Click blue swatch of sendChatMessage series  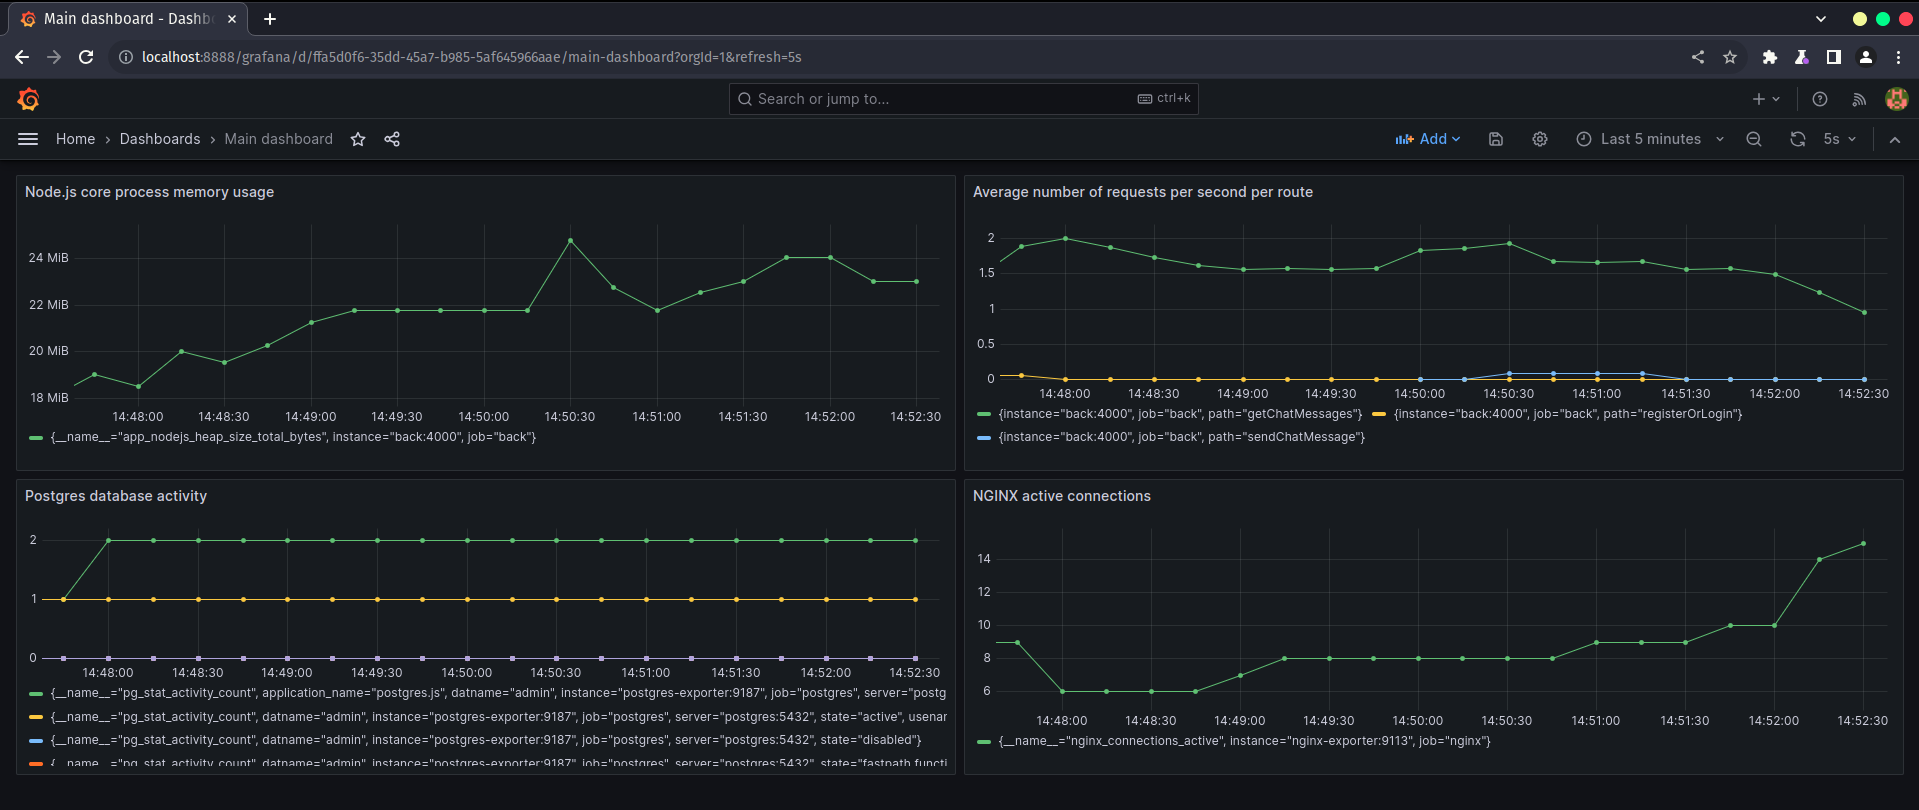[984, 437]
